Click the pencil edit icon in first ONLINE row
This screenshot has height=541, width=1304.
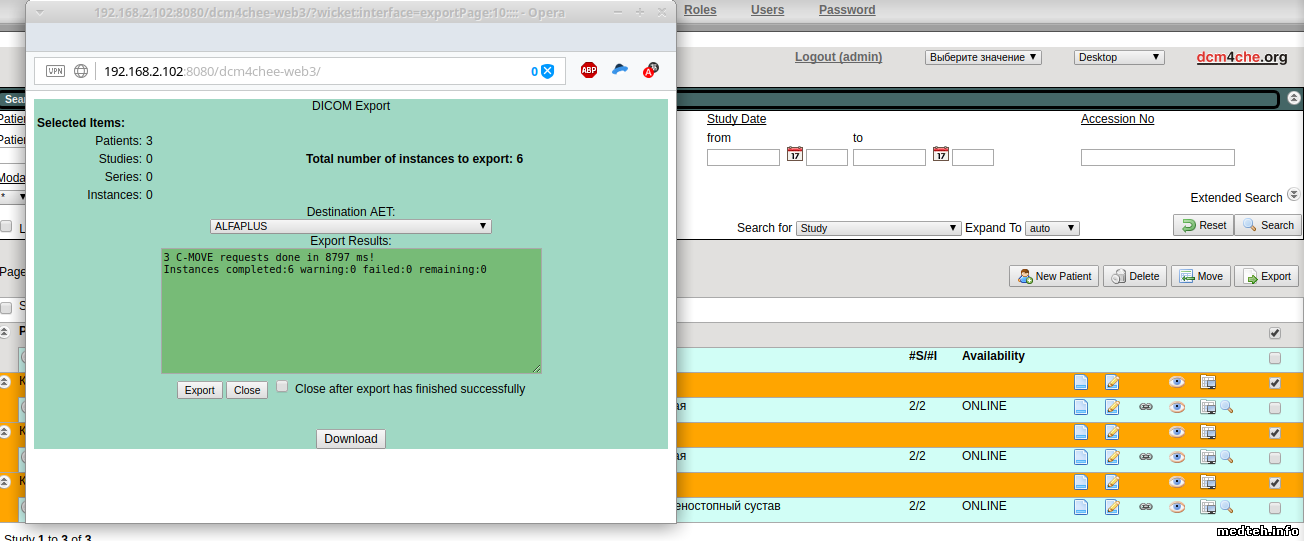(1112, 407)
